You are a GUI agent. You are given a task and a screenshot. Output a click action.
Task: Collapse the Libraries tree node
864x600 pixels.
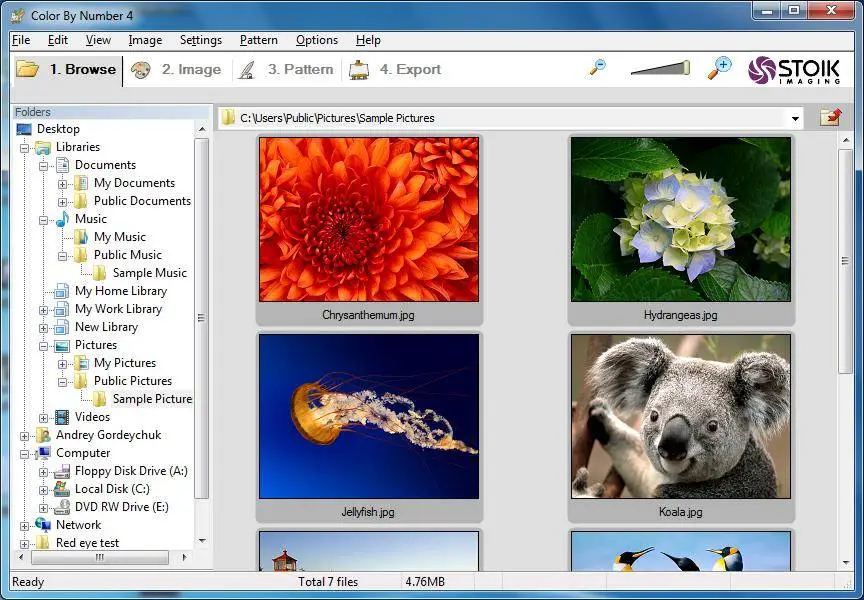pyautogui.click(x=24, y=148)
